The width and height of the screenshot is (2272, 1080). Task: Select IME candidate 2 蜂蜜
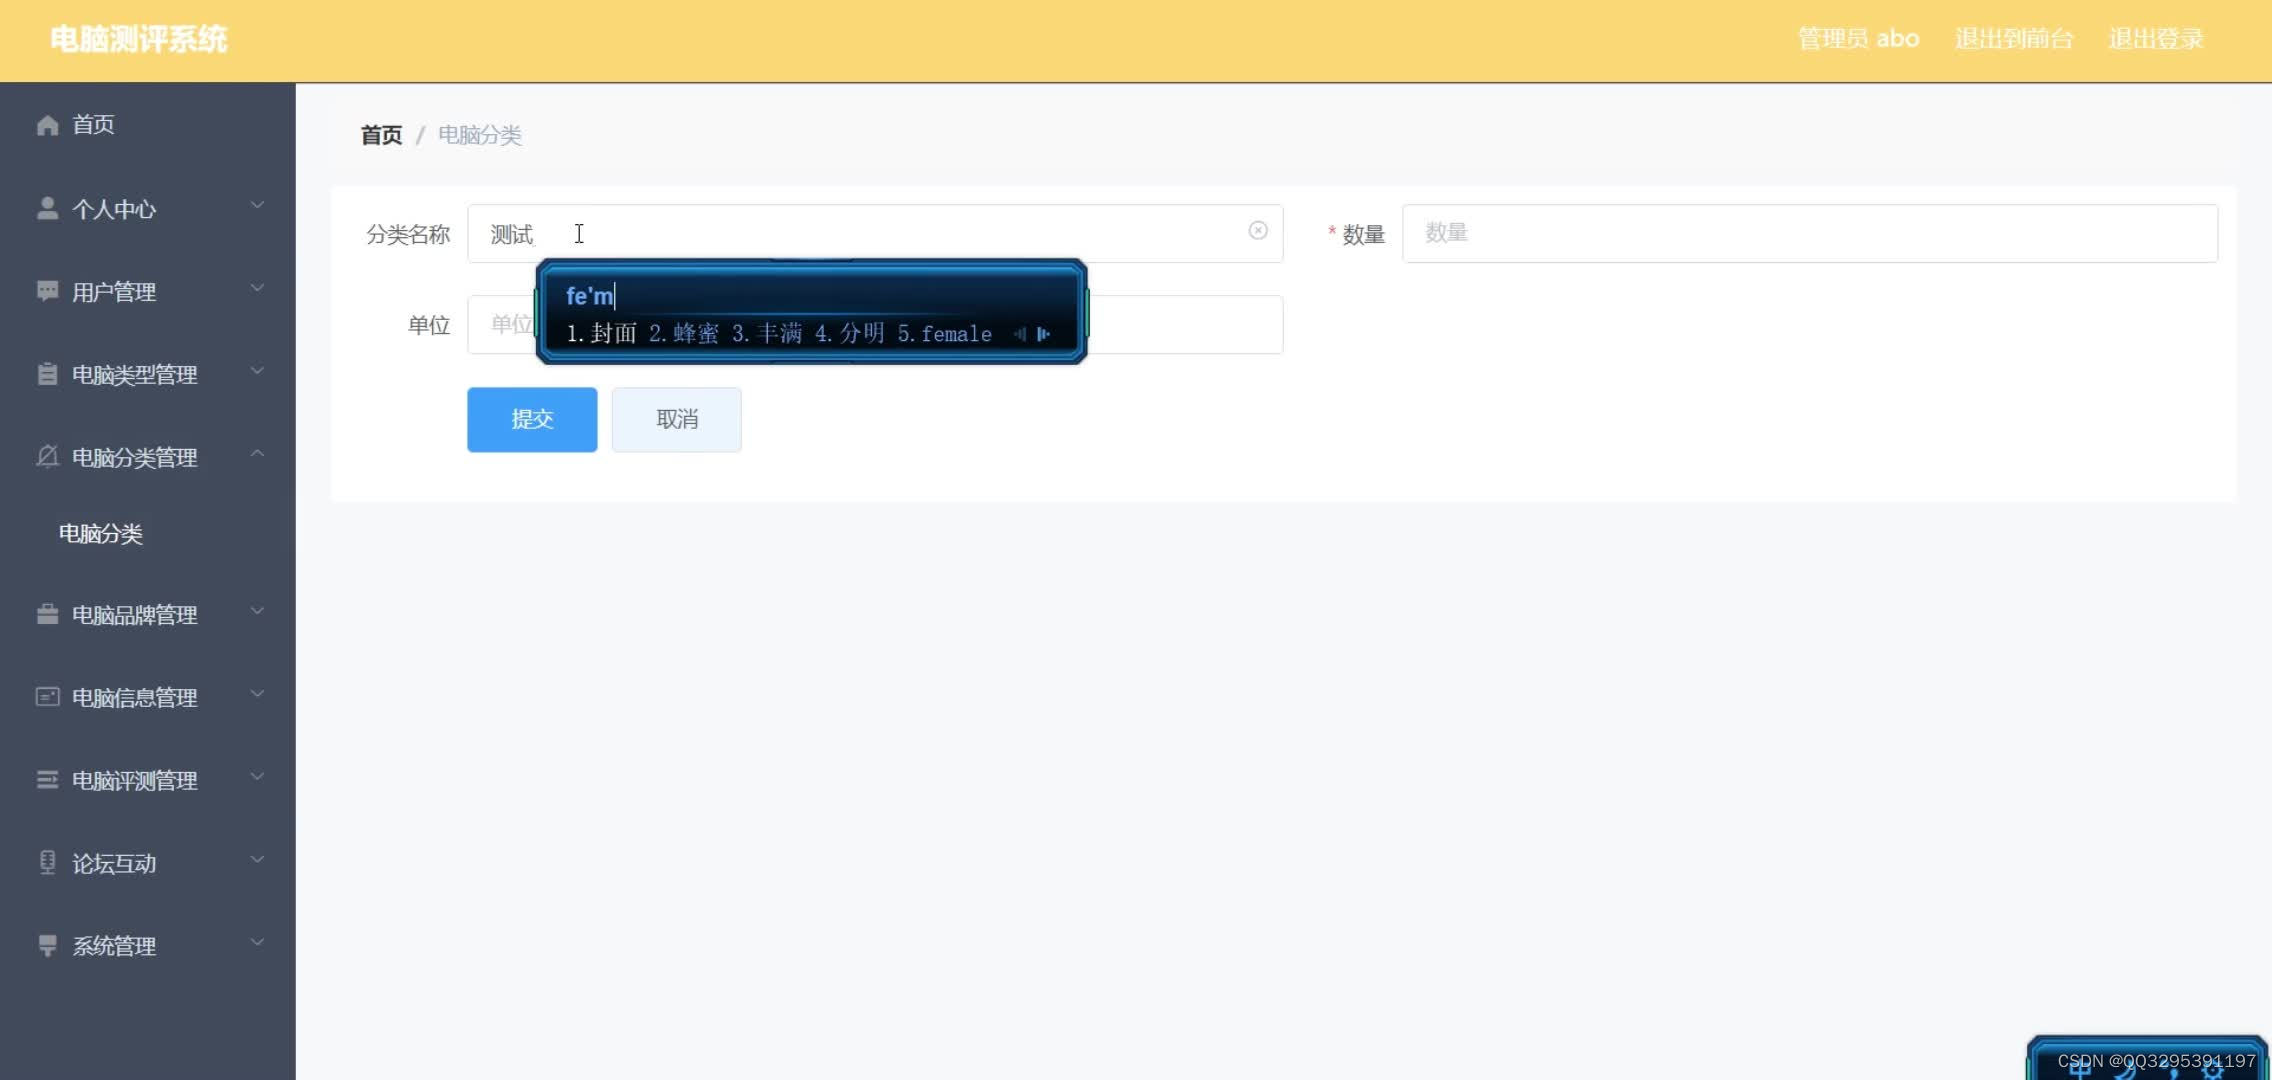coord(684,334)
